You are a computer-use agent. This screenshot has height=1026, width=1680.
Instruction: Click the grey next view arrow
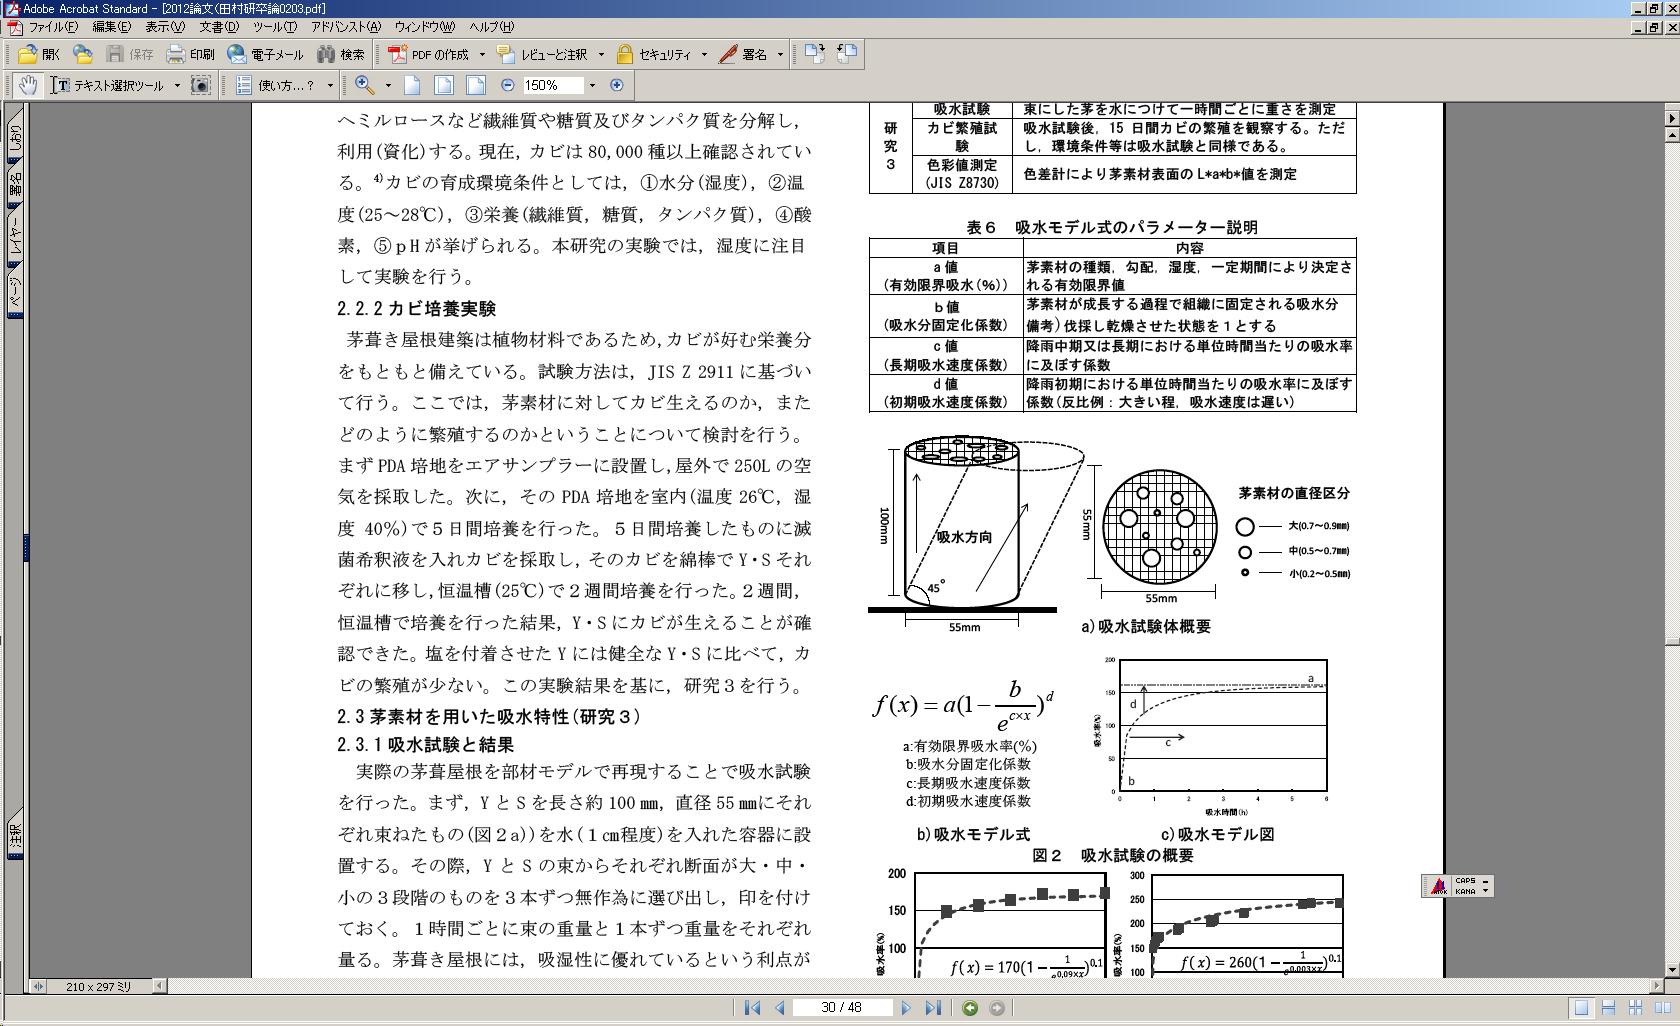tap(997, 1008)
